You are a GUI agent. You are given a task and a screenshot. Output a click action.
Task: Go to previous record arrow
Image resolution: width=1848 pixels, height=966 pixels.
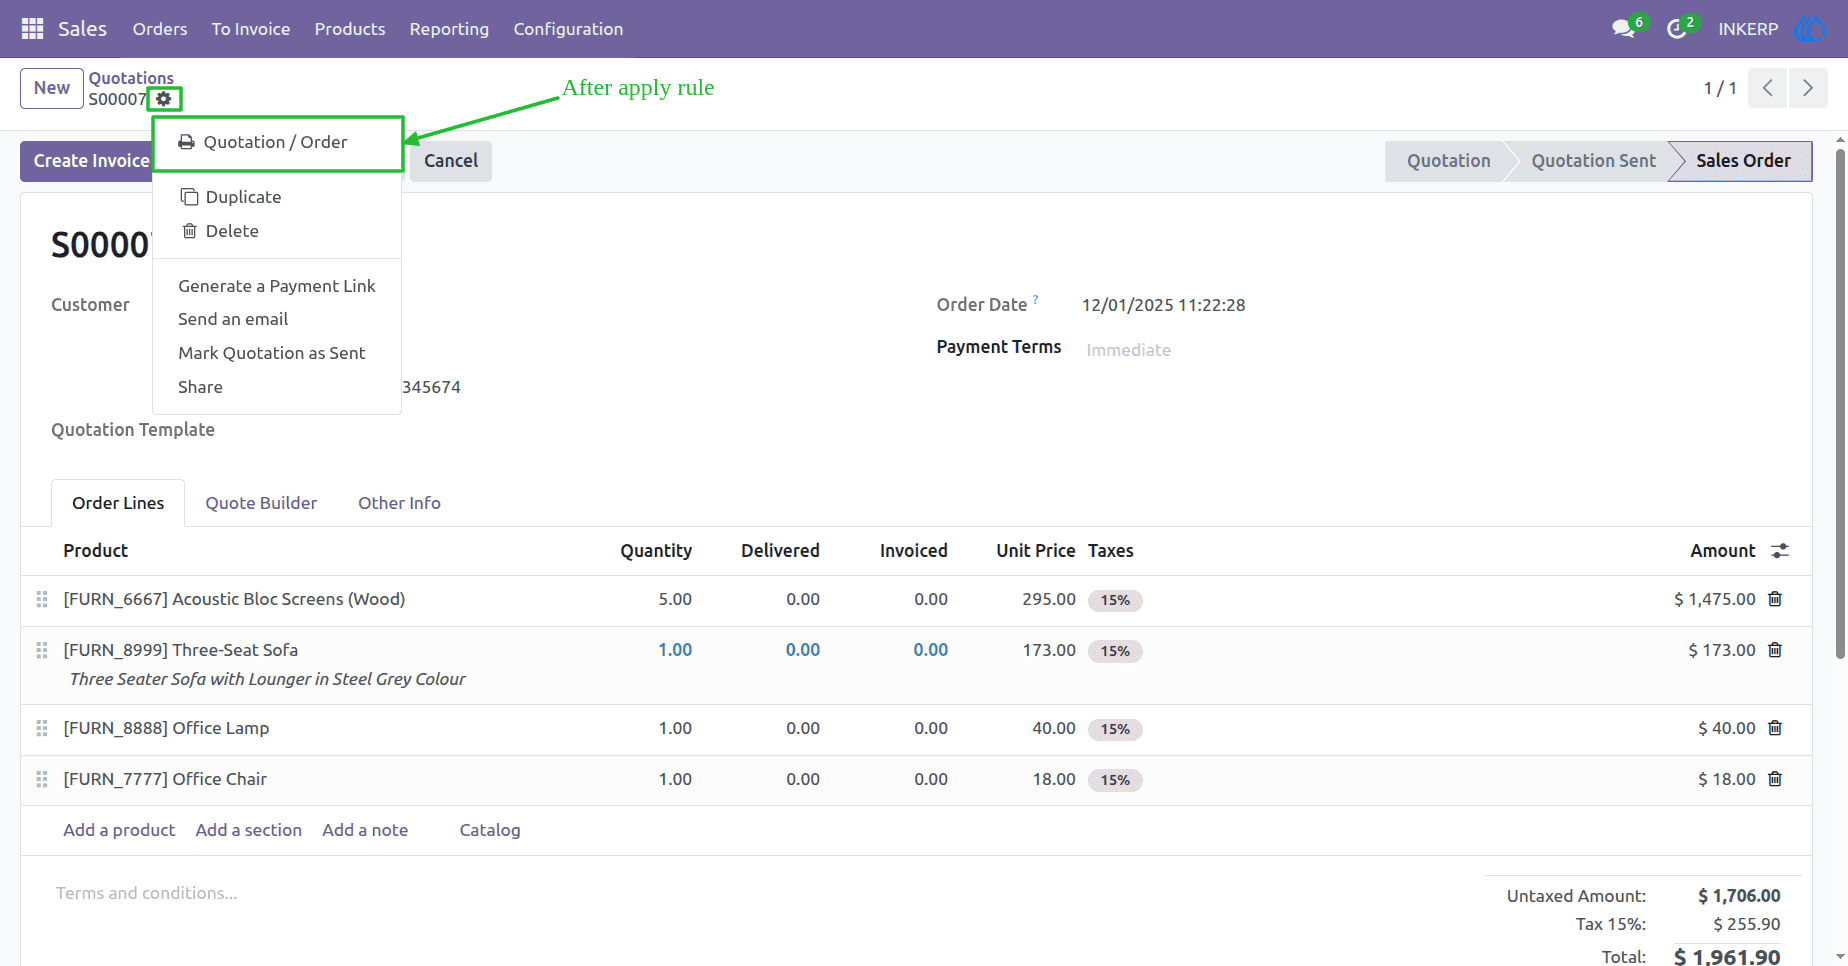point(1768,88)
